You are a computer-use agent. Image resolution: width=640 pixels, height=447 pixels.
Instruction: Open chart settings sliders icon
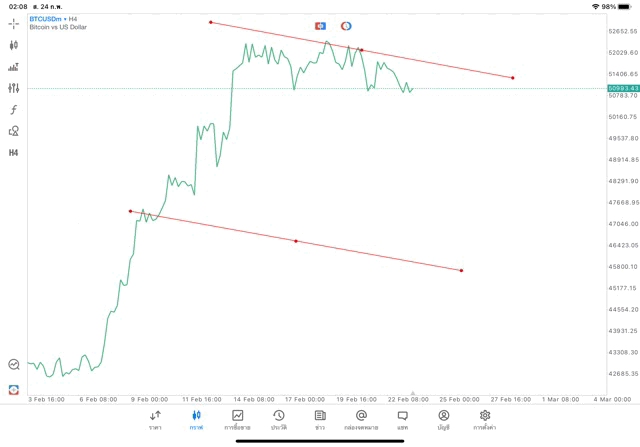pos(14,88)
